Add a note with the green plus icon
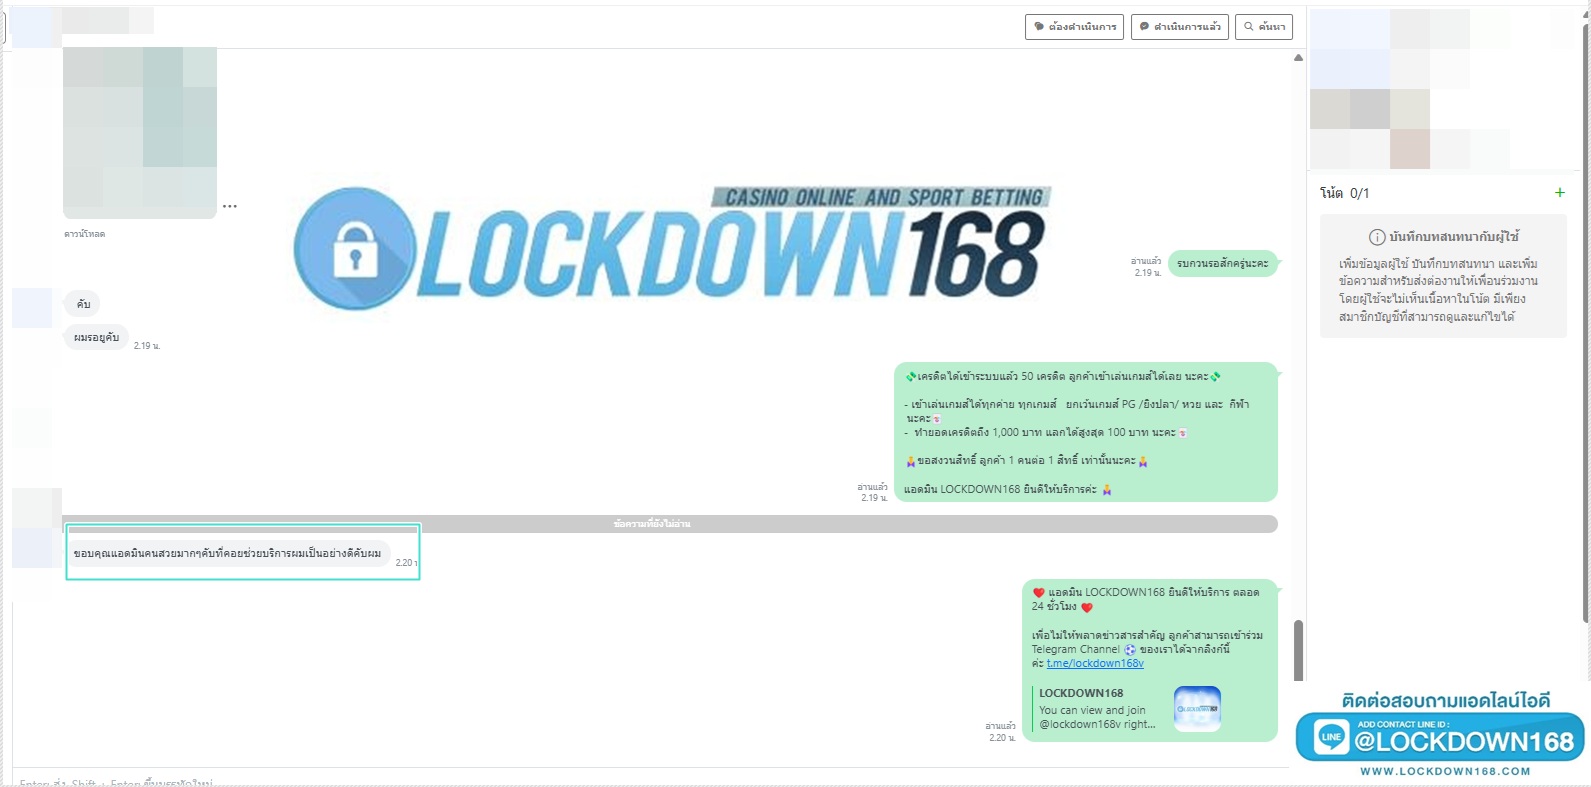1591x787 pixels. (1559, 192)
